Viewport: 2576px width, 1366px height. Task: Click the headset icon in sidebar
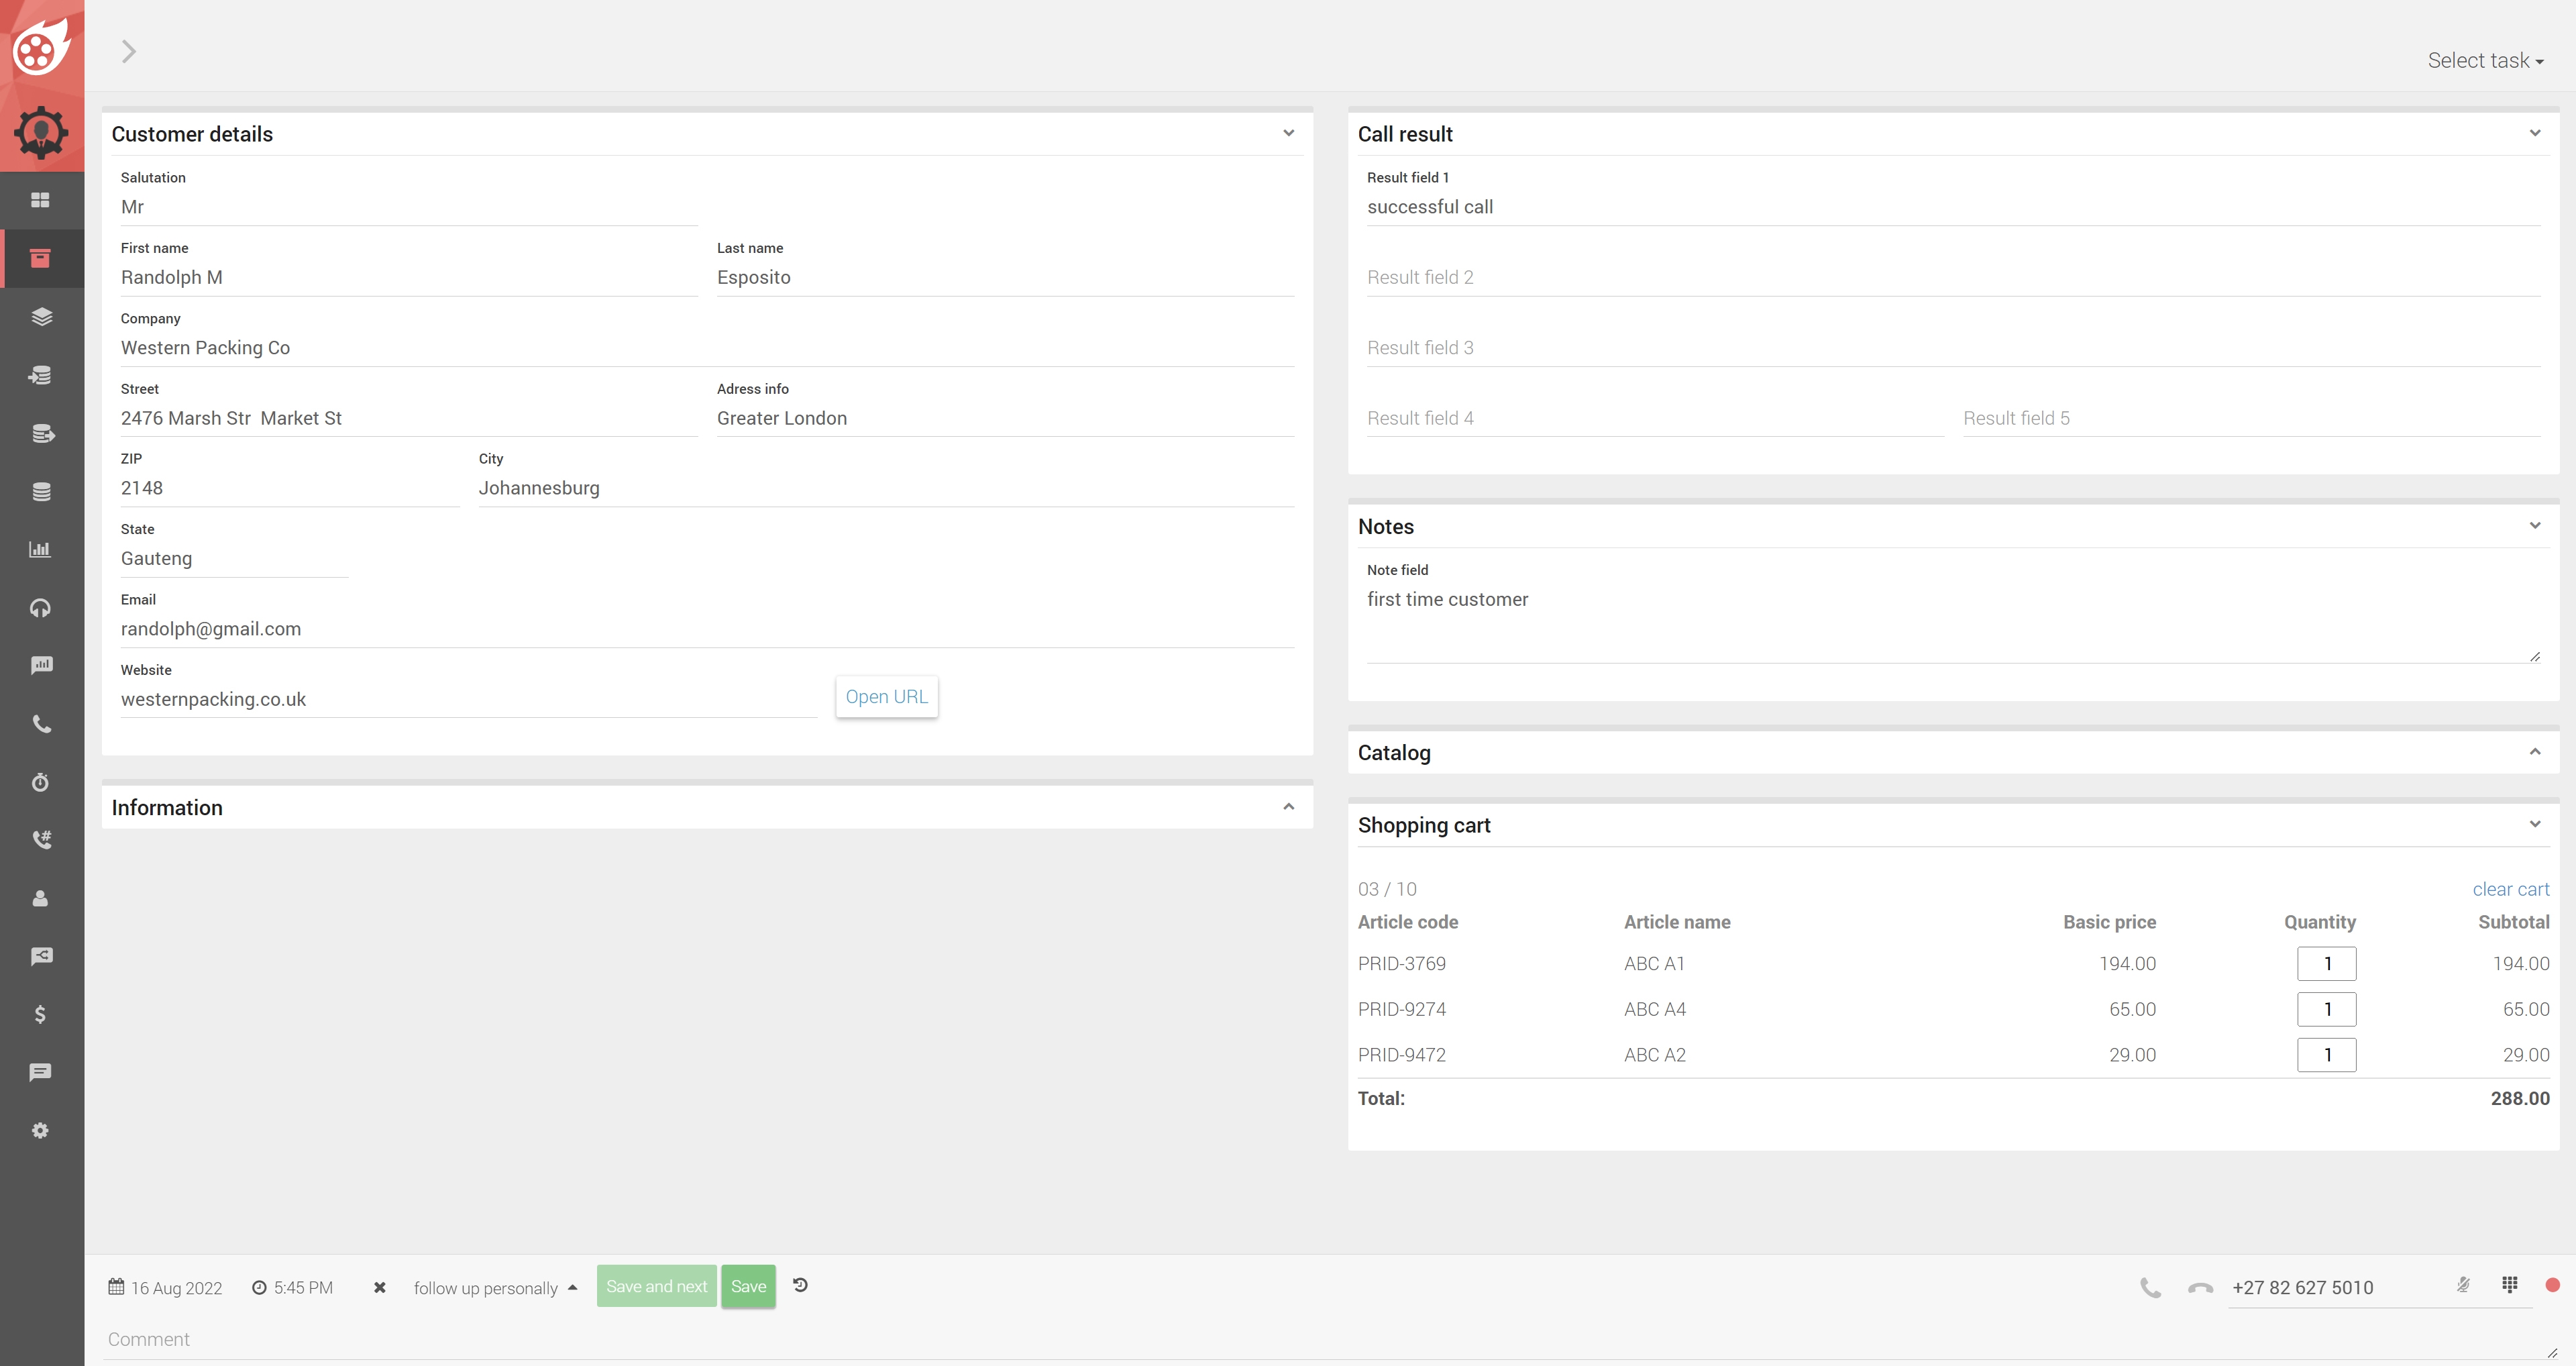pos(40,608)
